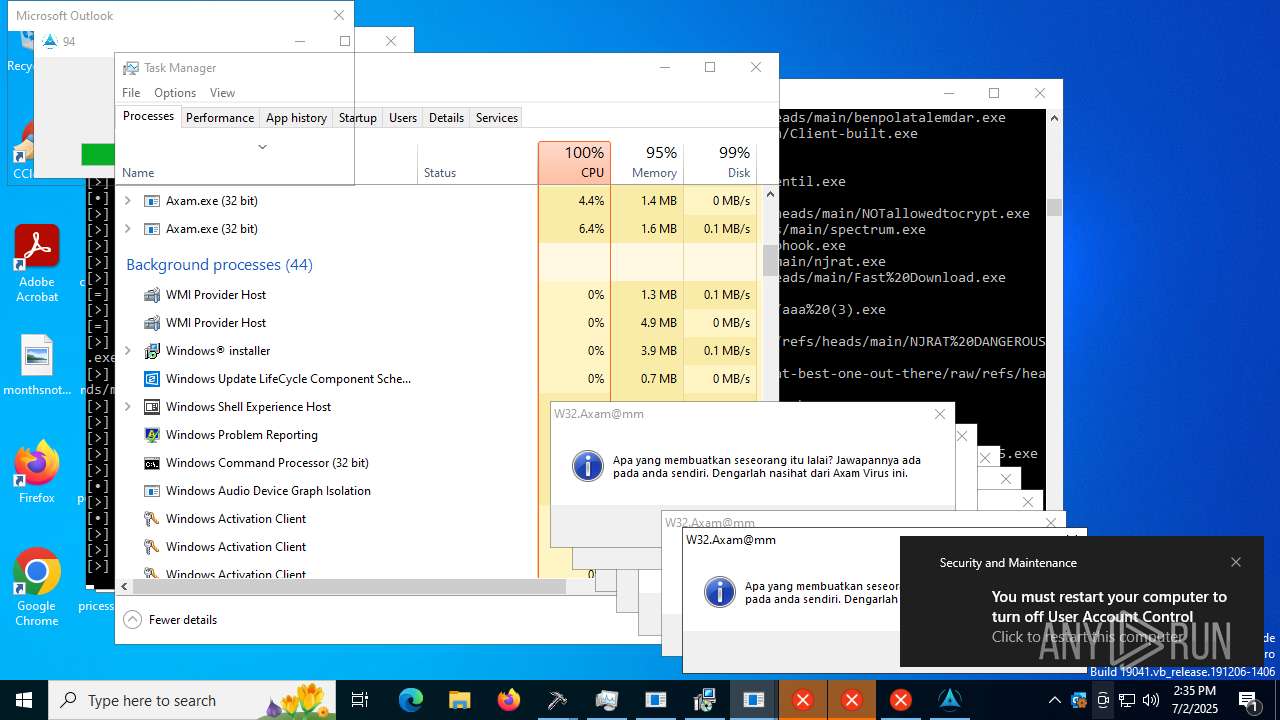
Task: Click the Windows Command Processor process icon
Action: pyautogui.click(x=152, y=463)
